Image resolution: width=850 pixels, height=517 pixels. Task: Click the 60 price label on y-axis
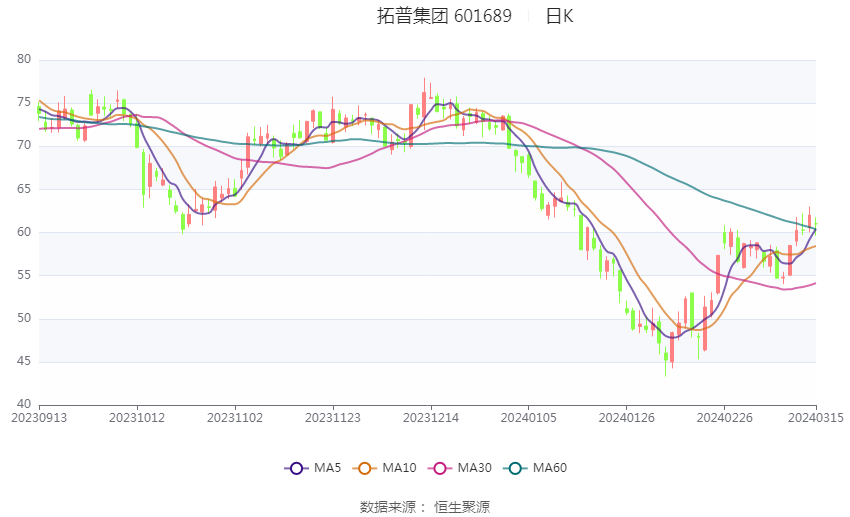pyautogui.click(x=24, y=232)
